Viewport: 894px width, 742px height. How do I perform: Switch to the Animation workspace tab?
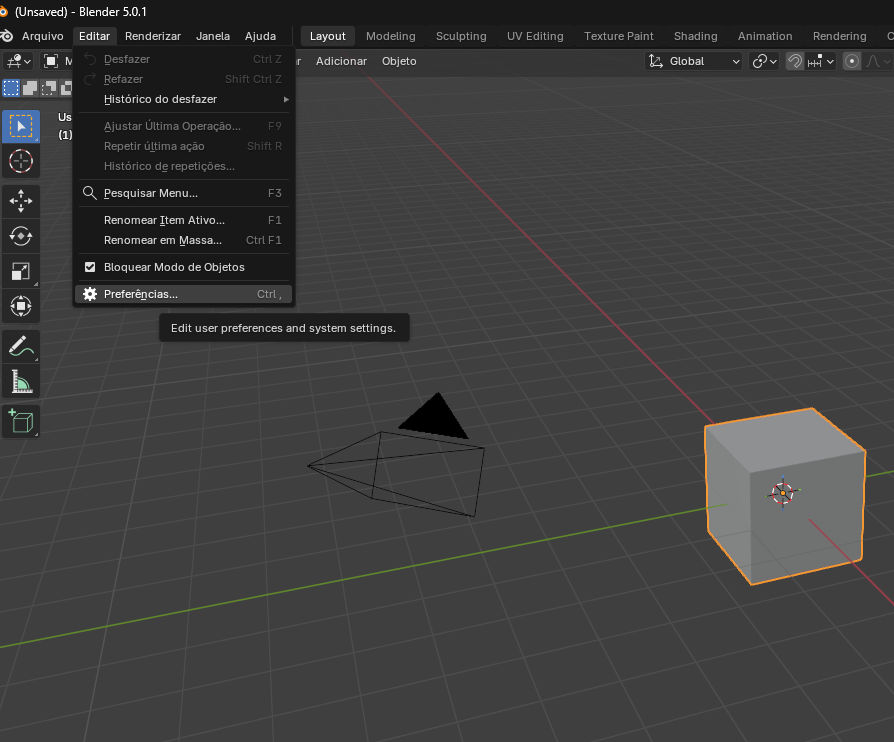[765, 36]
